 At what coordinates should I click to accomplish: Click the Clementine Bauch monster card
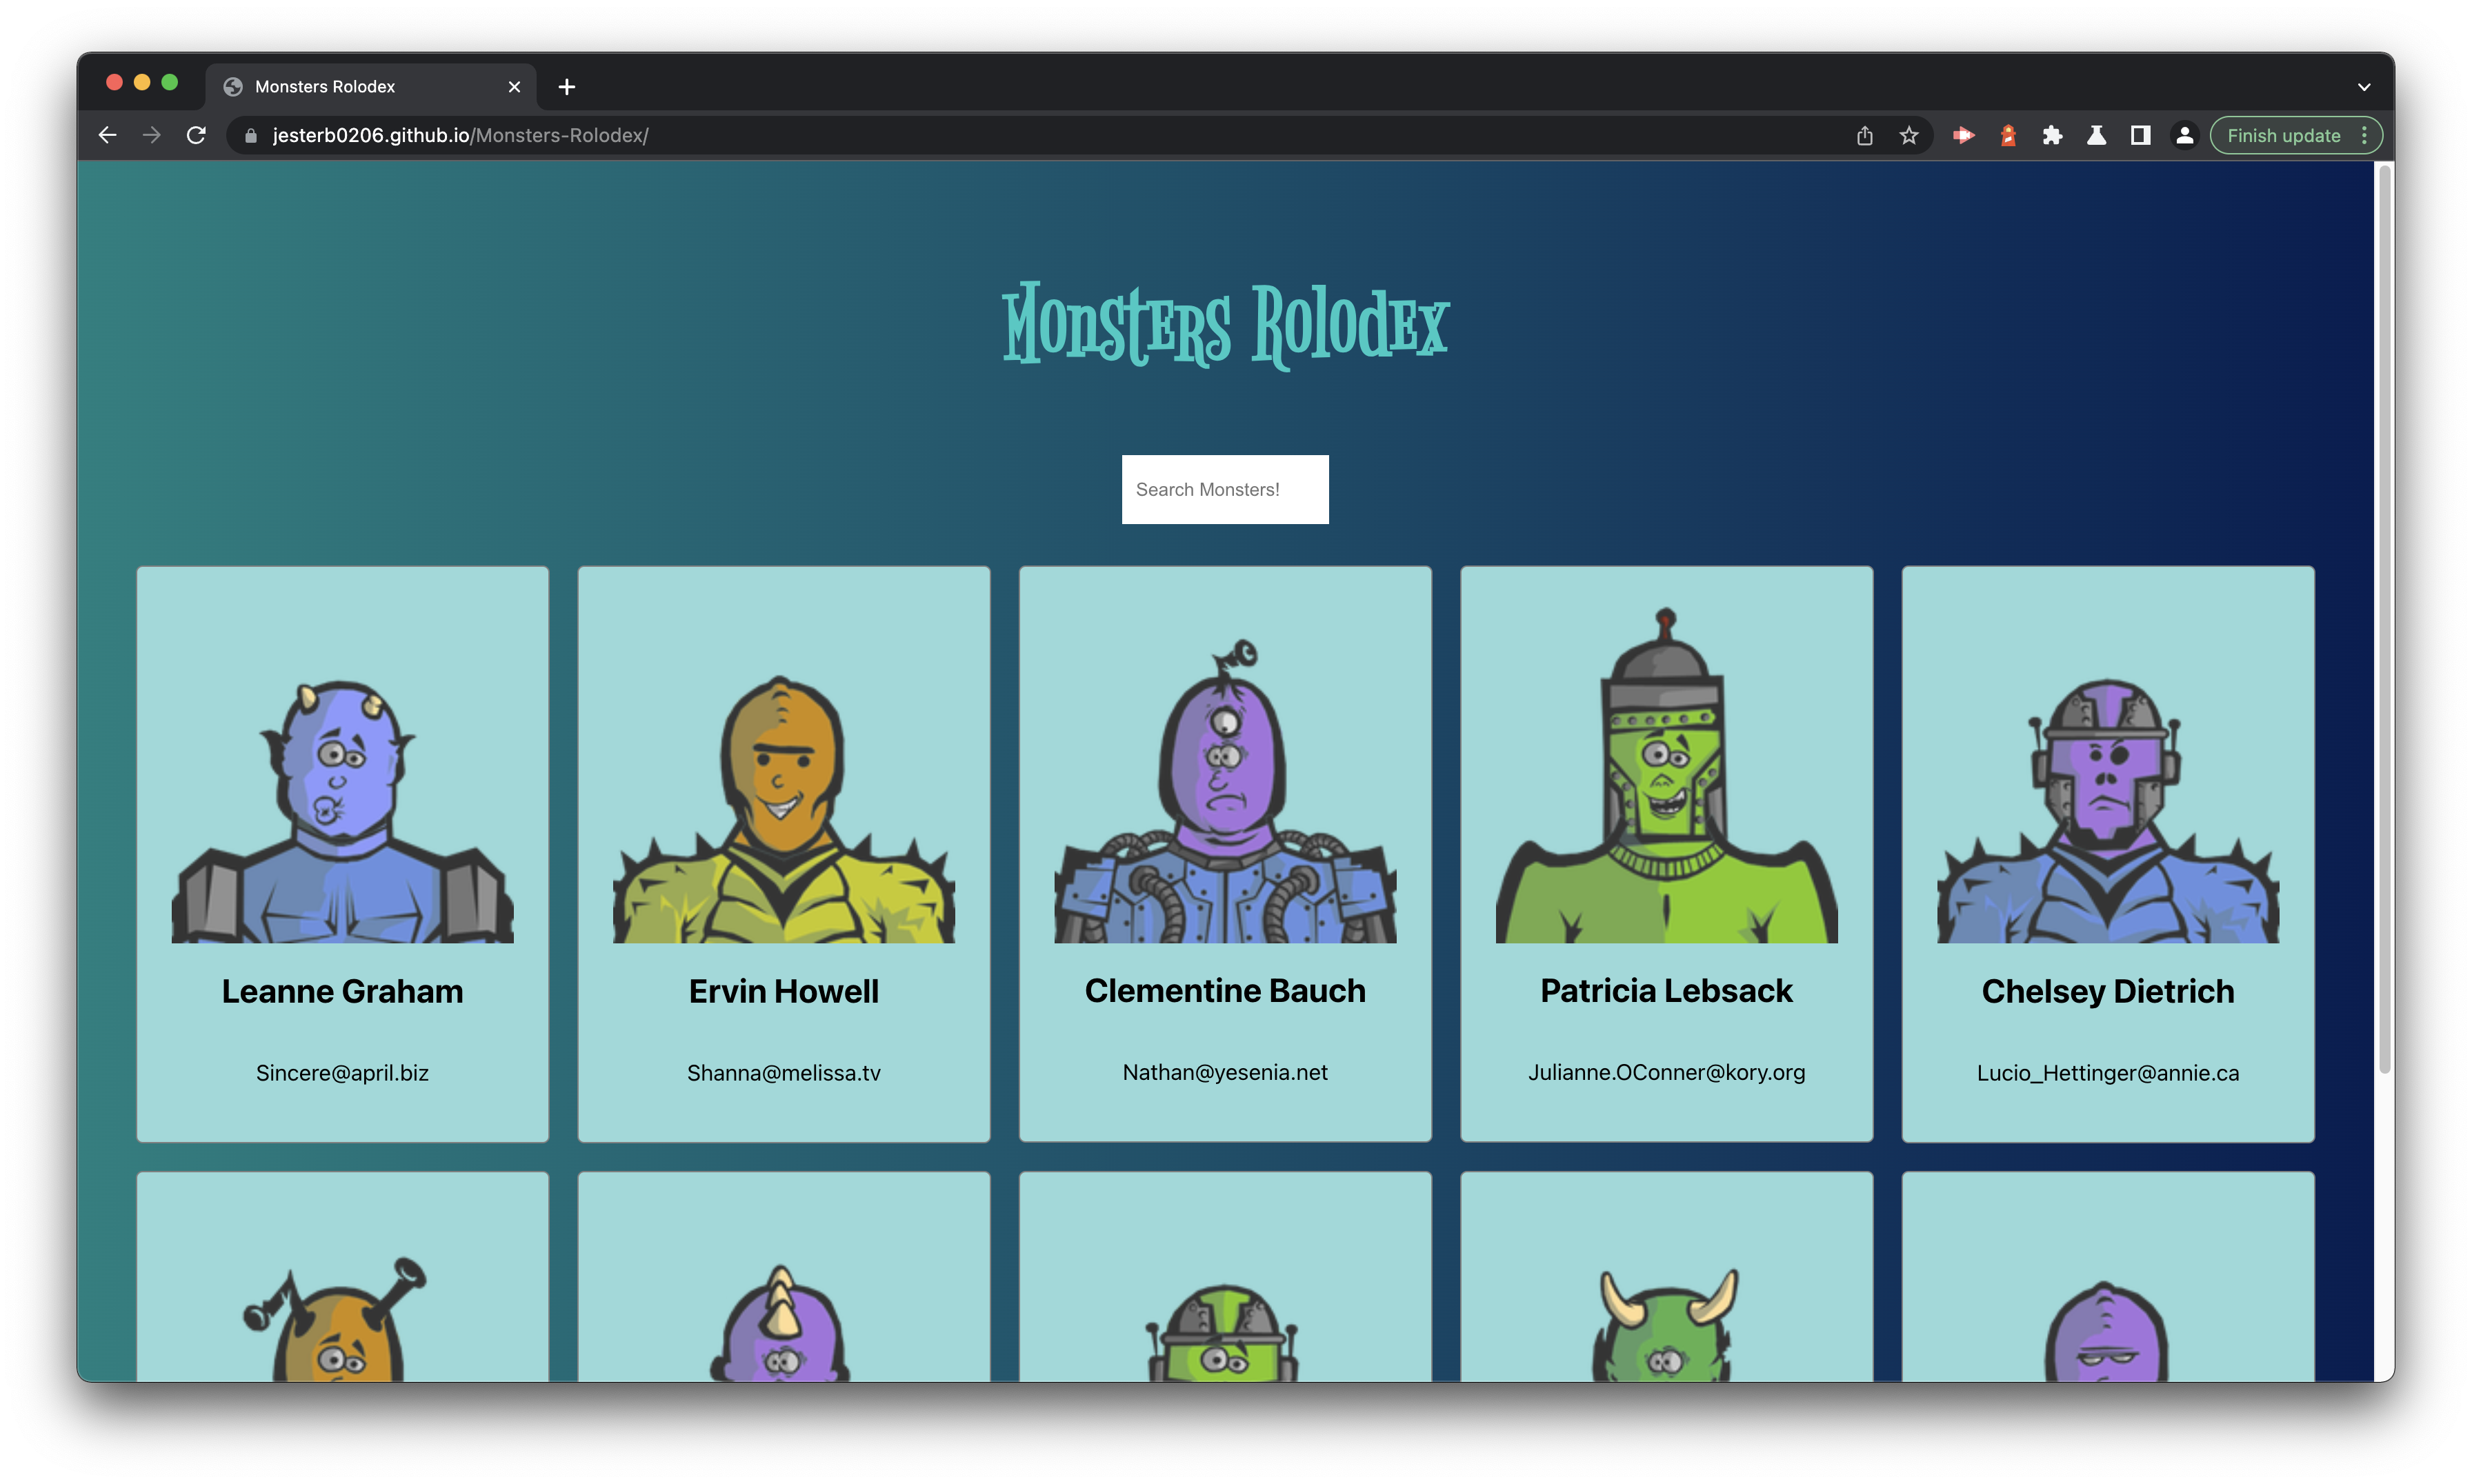point(1226,854)
